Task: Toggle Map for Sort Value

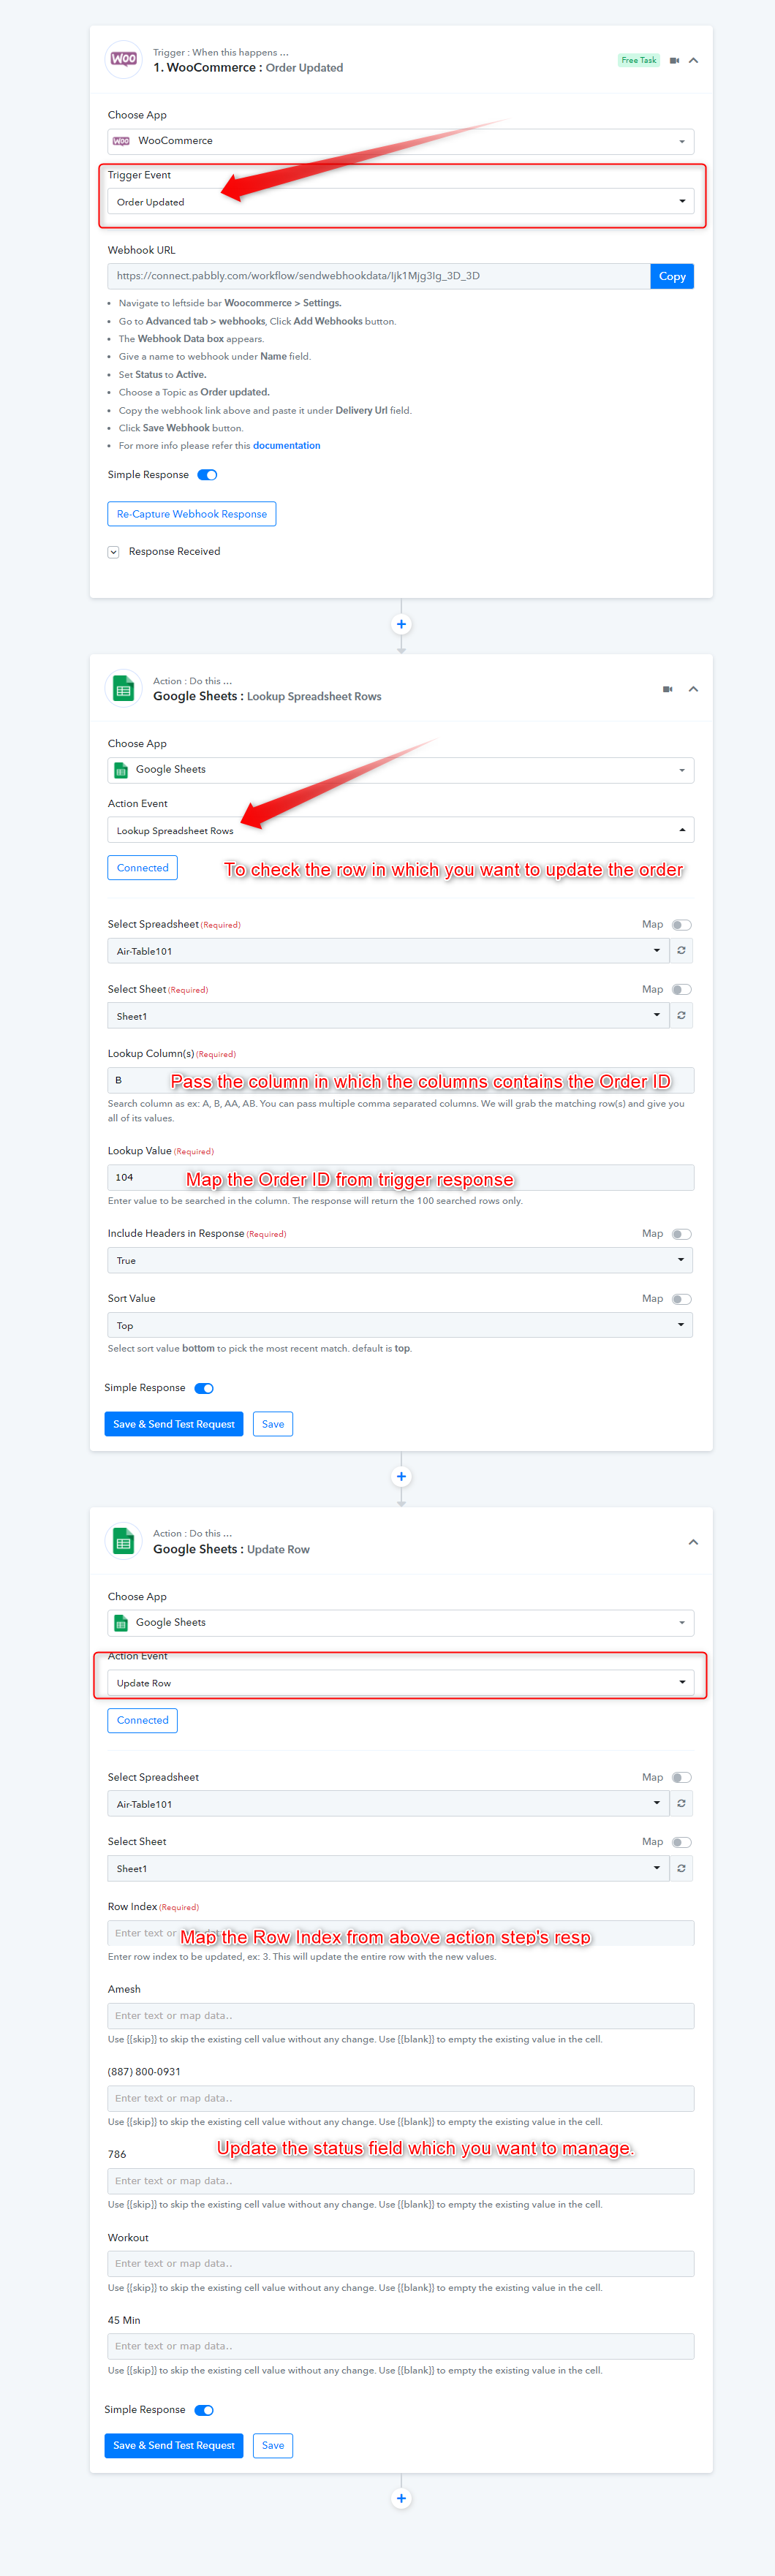Action: click(x=681, y=1299)
